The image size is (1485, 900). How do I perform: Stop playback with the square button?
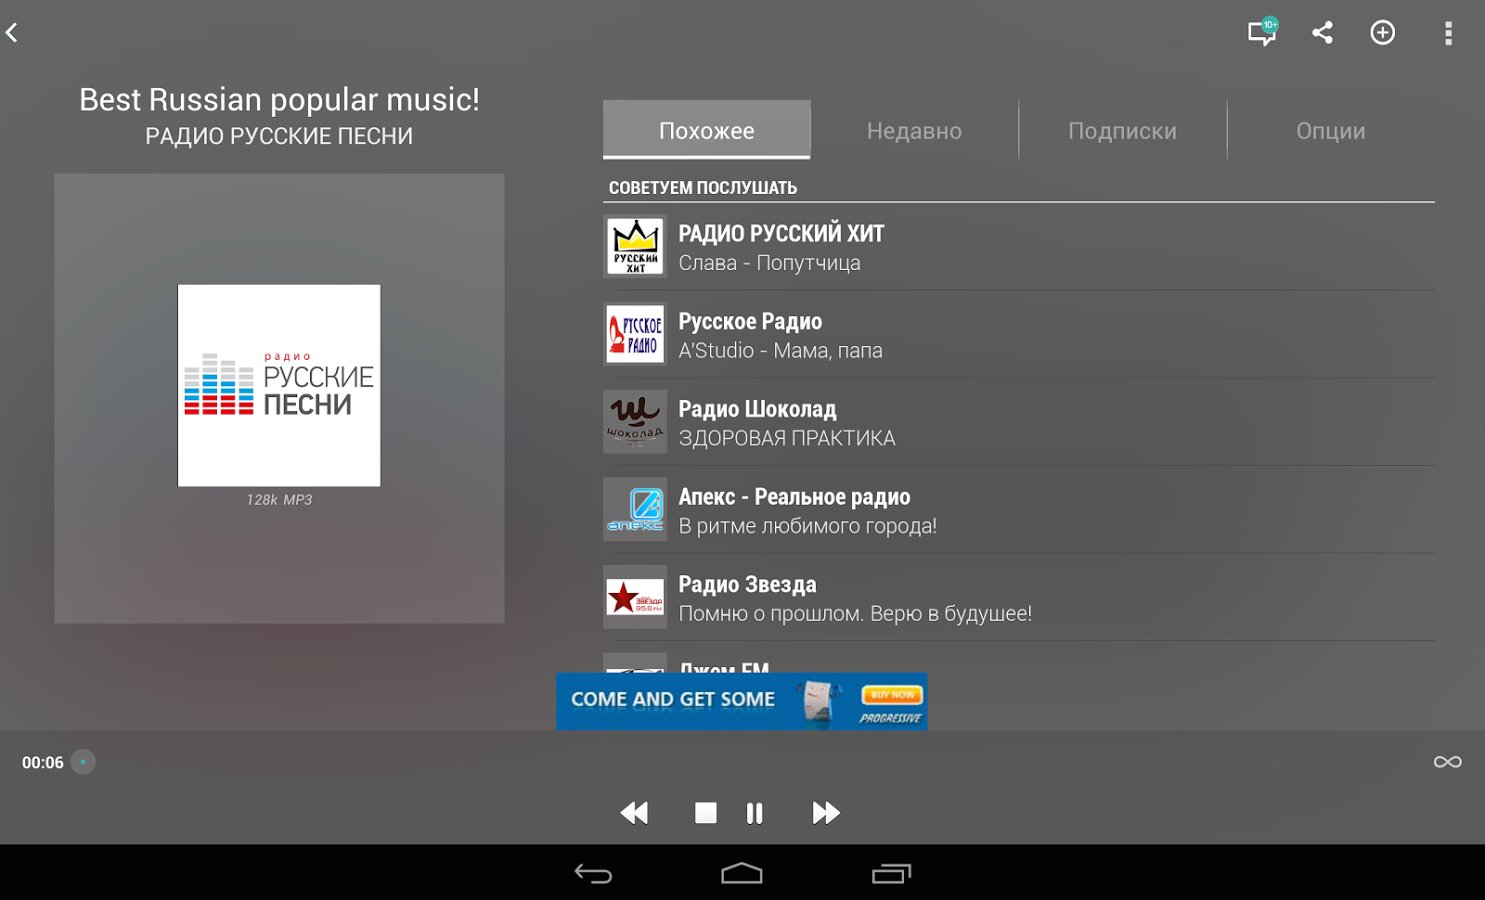[706, 813]
